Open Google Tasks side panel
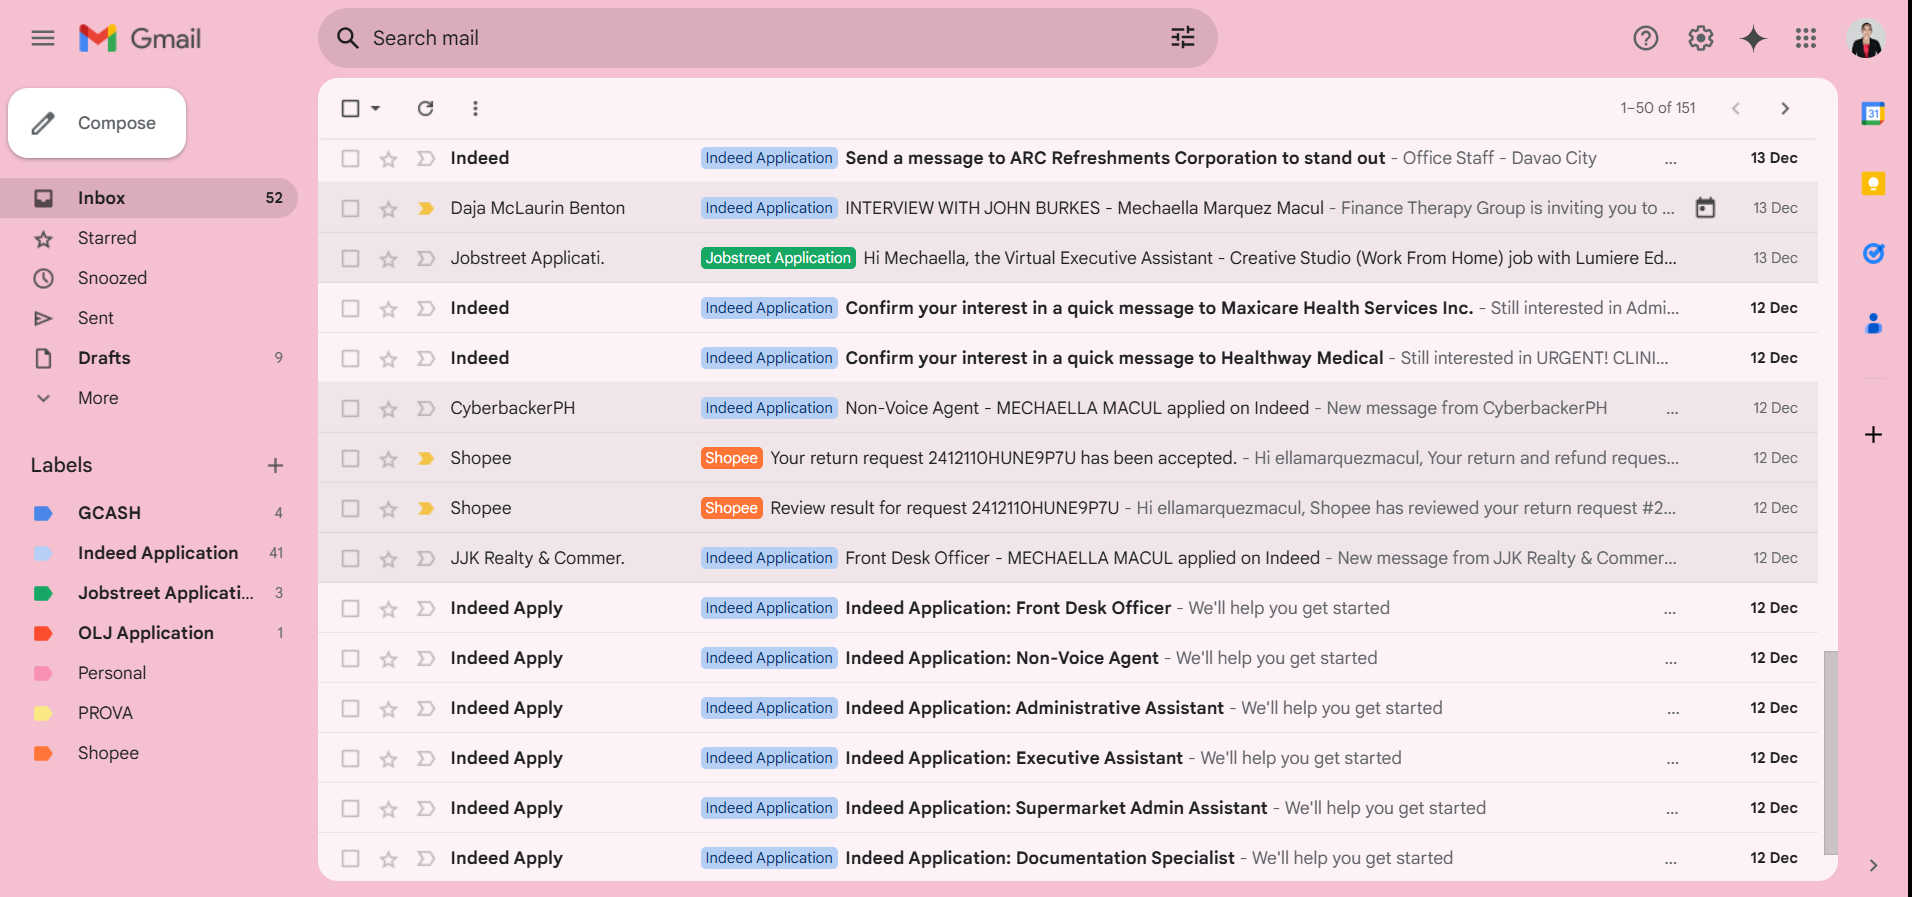 (1874, 253)
